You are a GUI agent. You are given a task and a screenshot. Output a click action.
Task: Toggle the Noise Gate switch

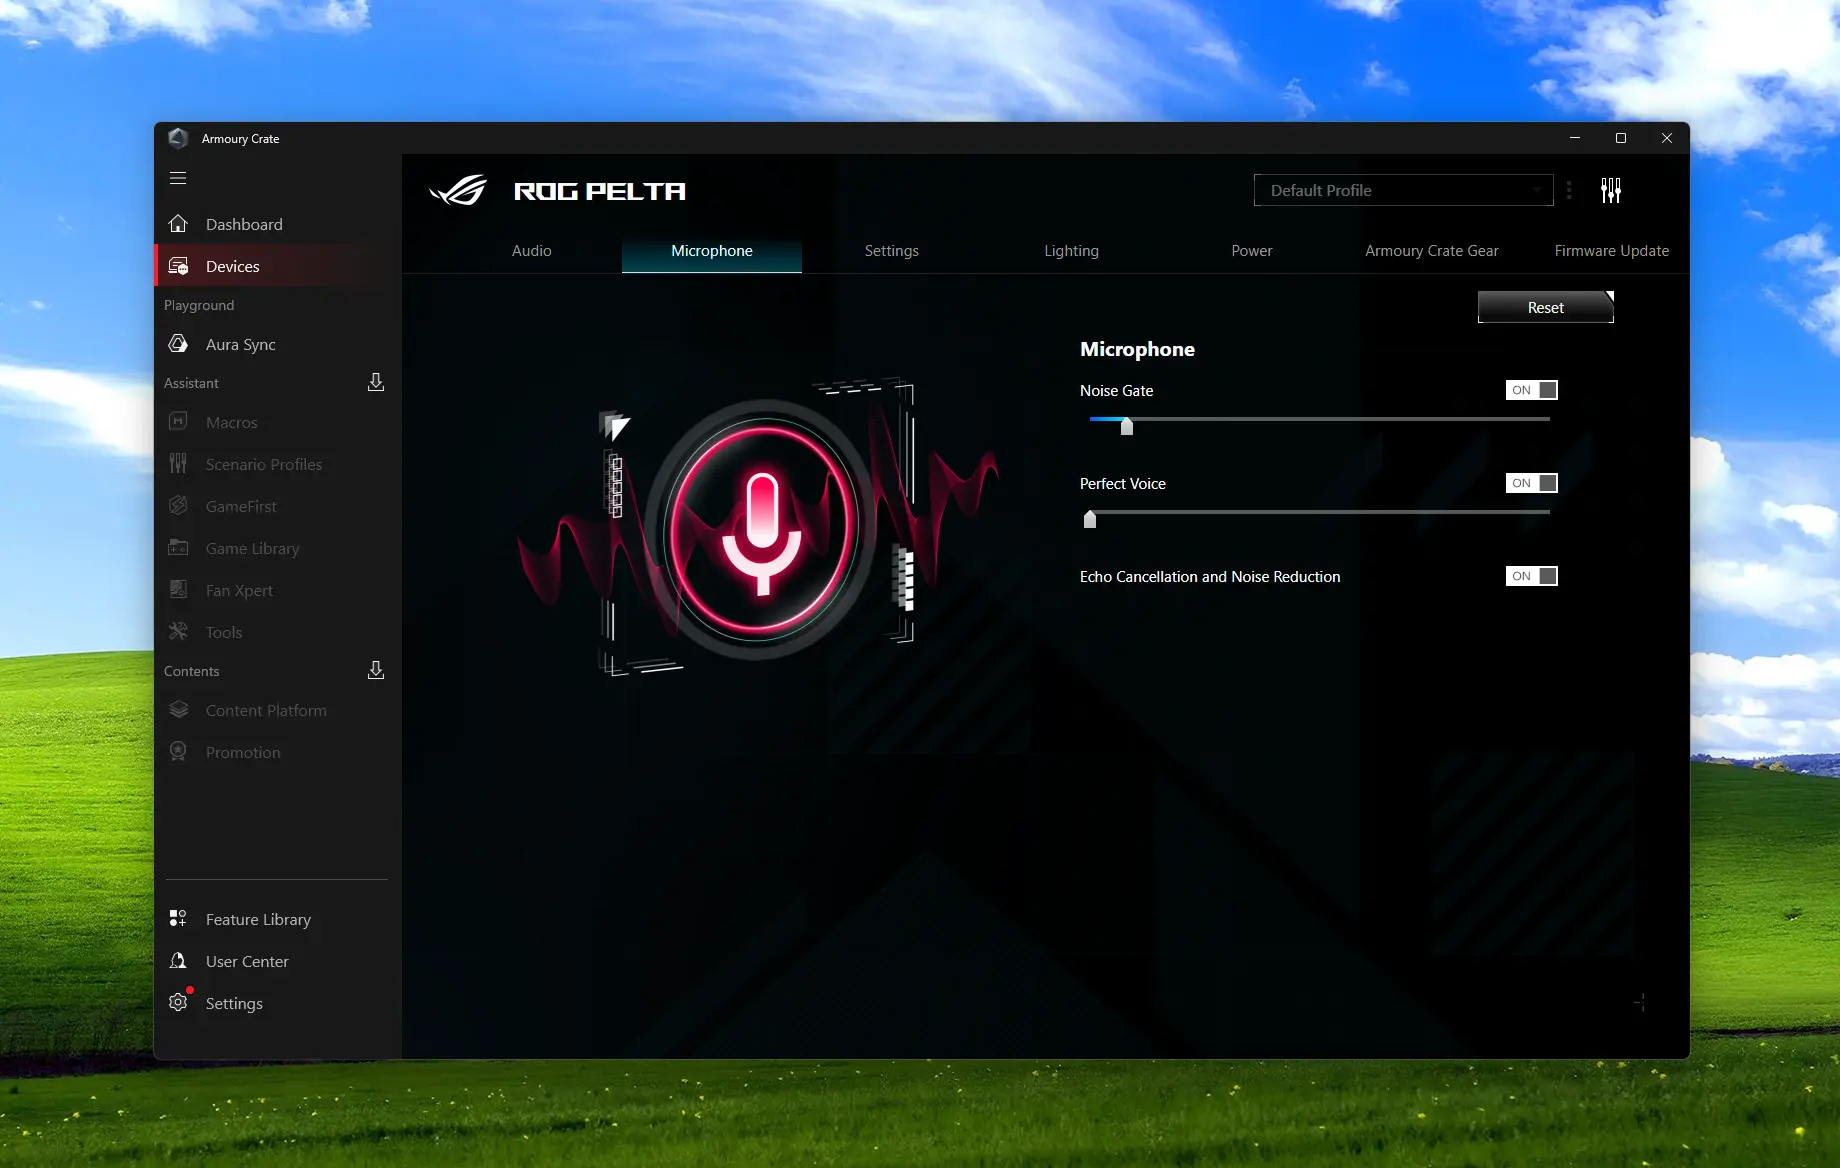pyautogui.click(x=1531, y=390)
